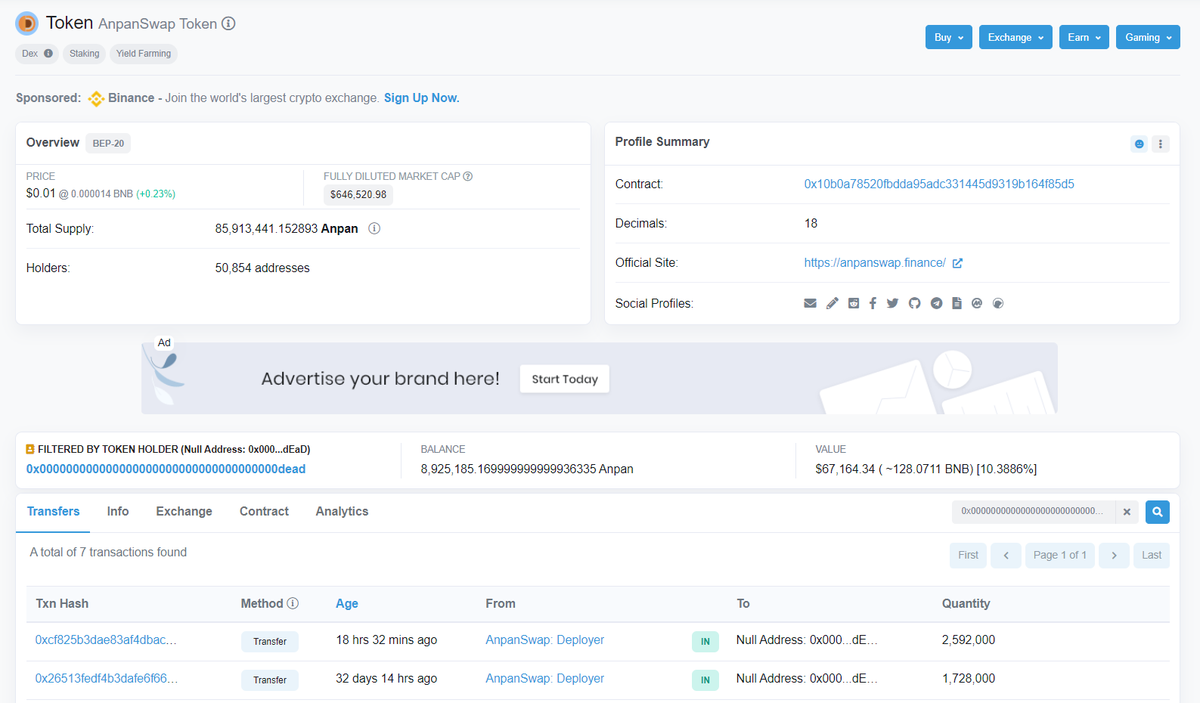Click the Sign Up Now link
1200x703 pixels.
pyautogui.click(x=422, y=98)
